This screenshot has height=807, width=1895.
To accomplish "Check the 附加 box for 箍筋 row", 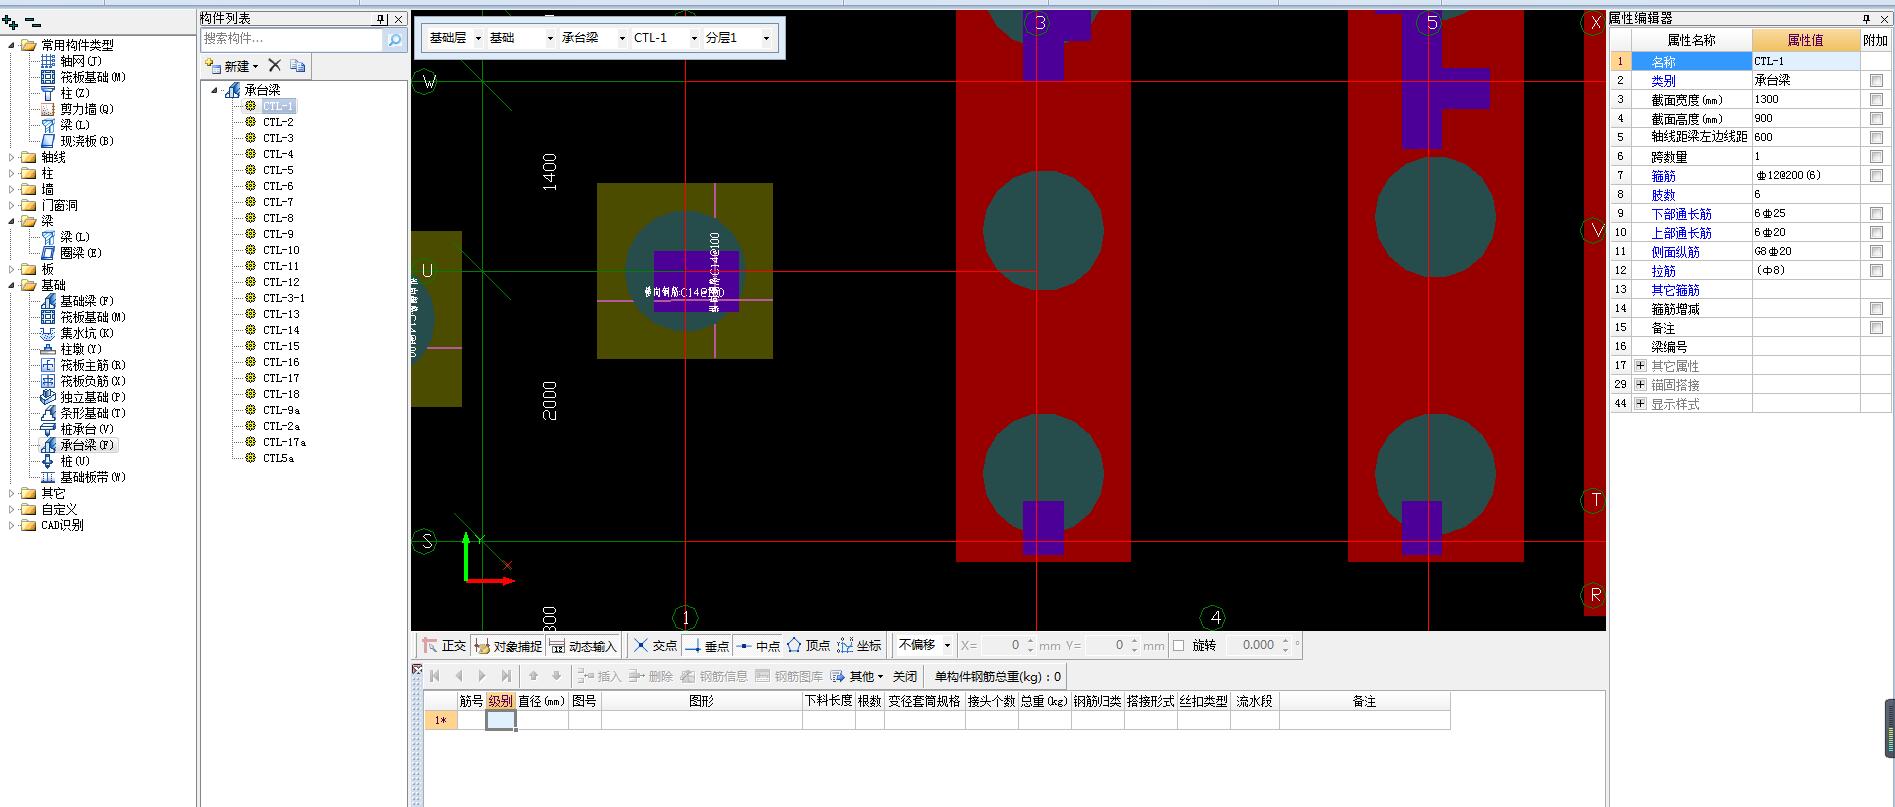I will [1876, 176].
